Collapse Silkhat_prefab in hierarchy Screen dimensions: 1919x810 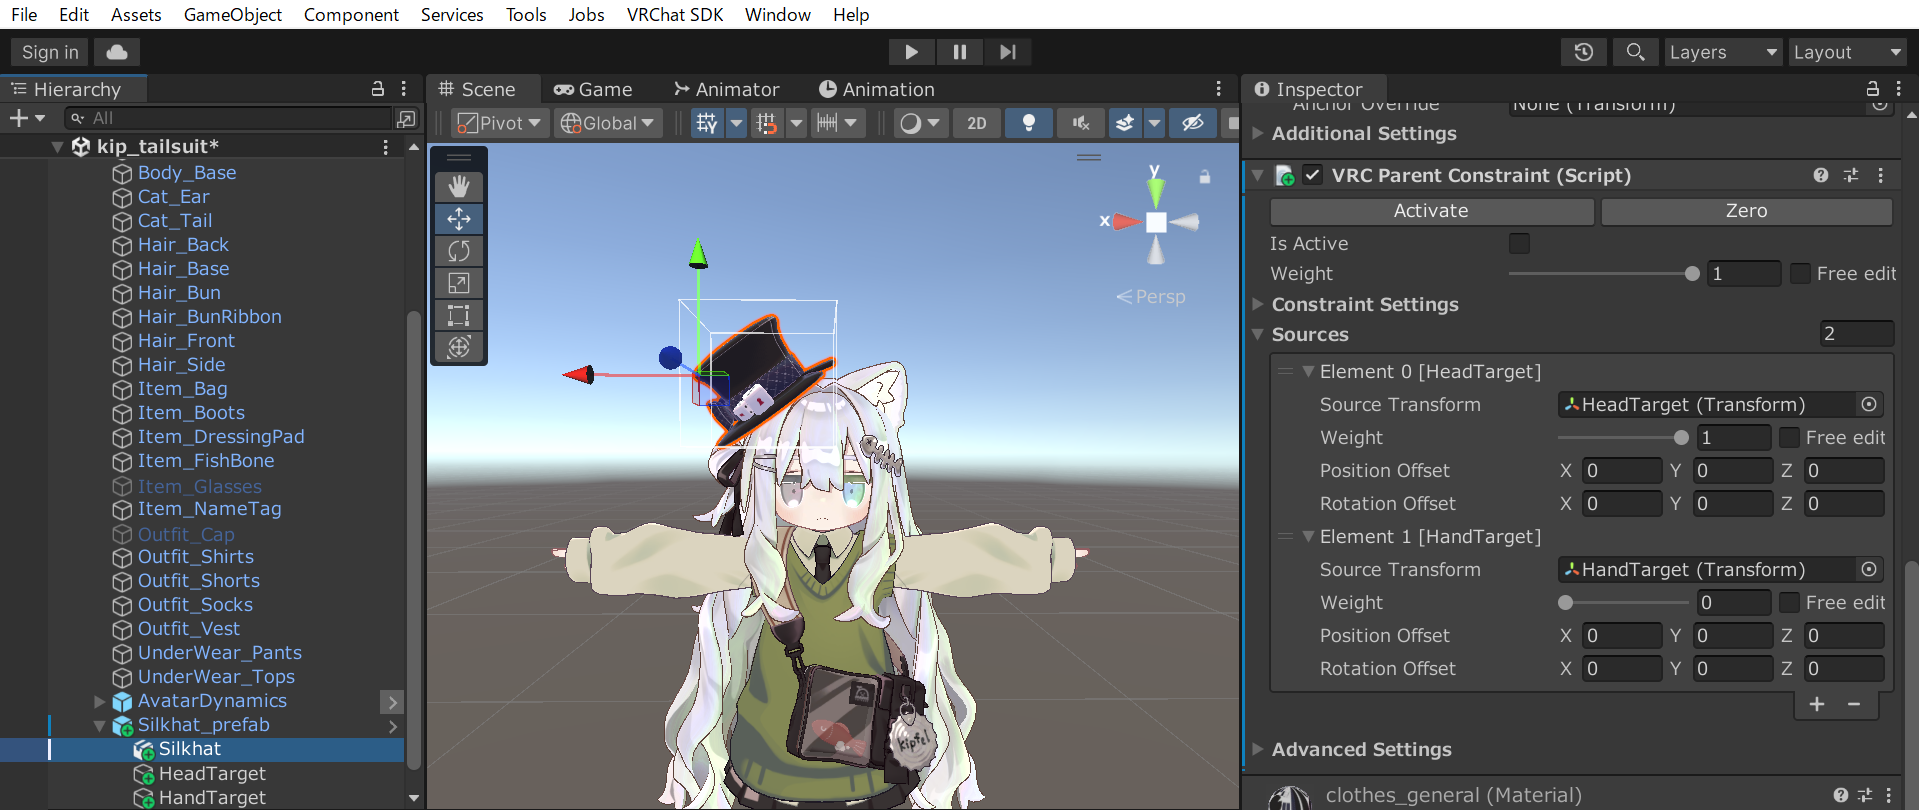click(100, 725)
